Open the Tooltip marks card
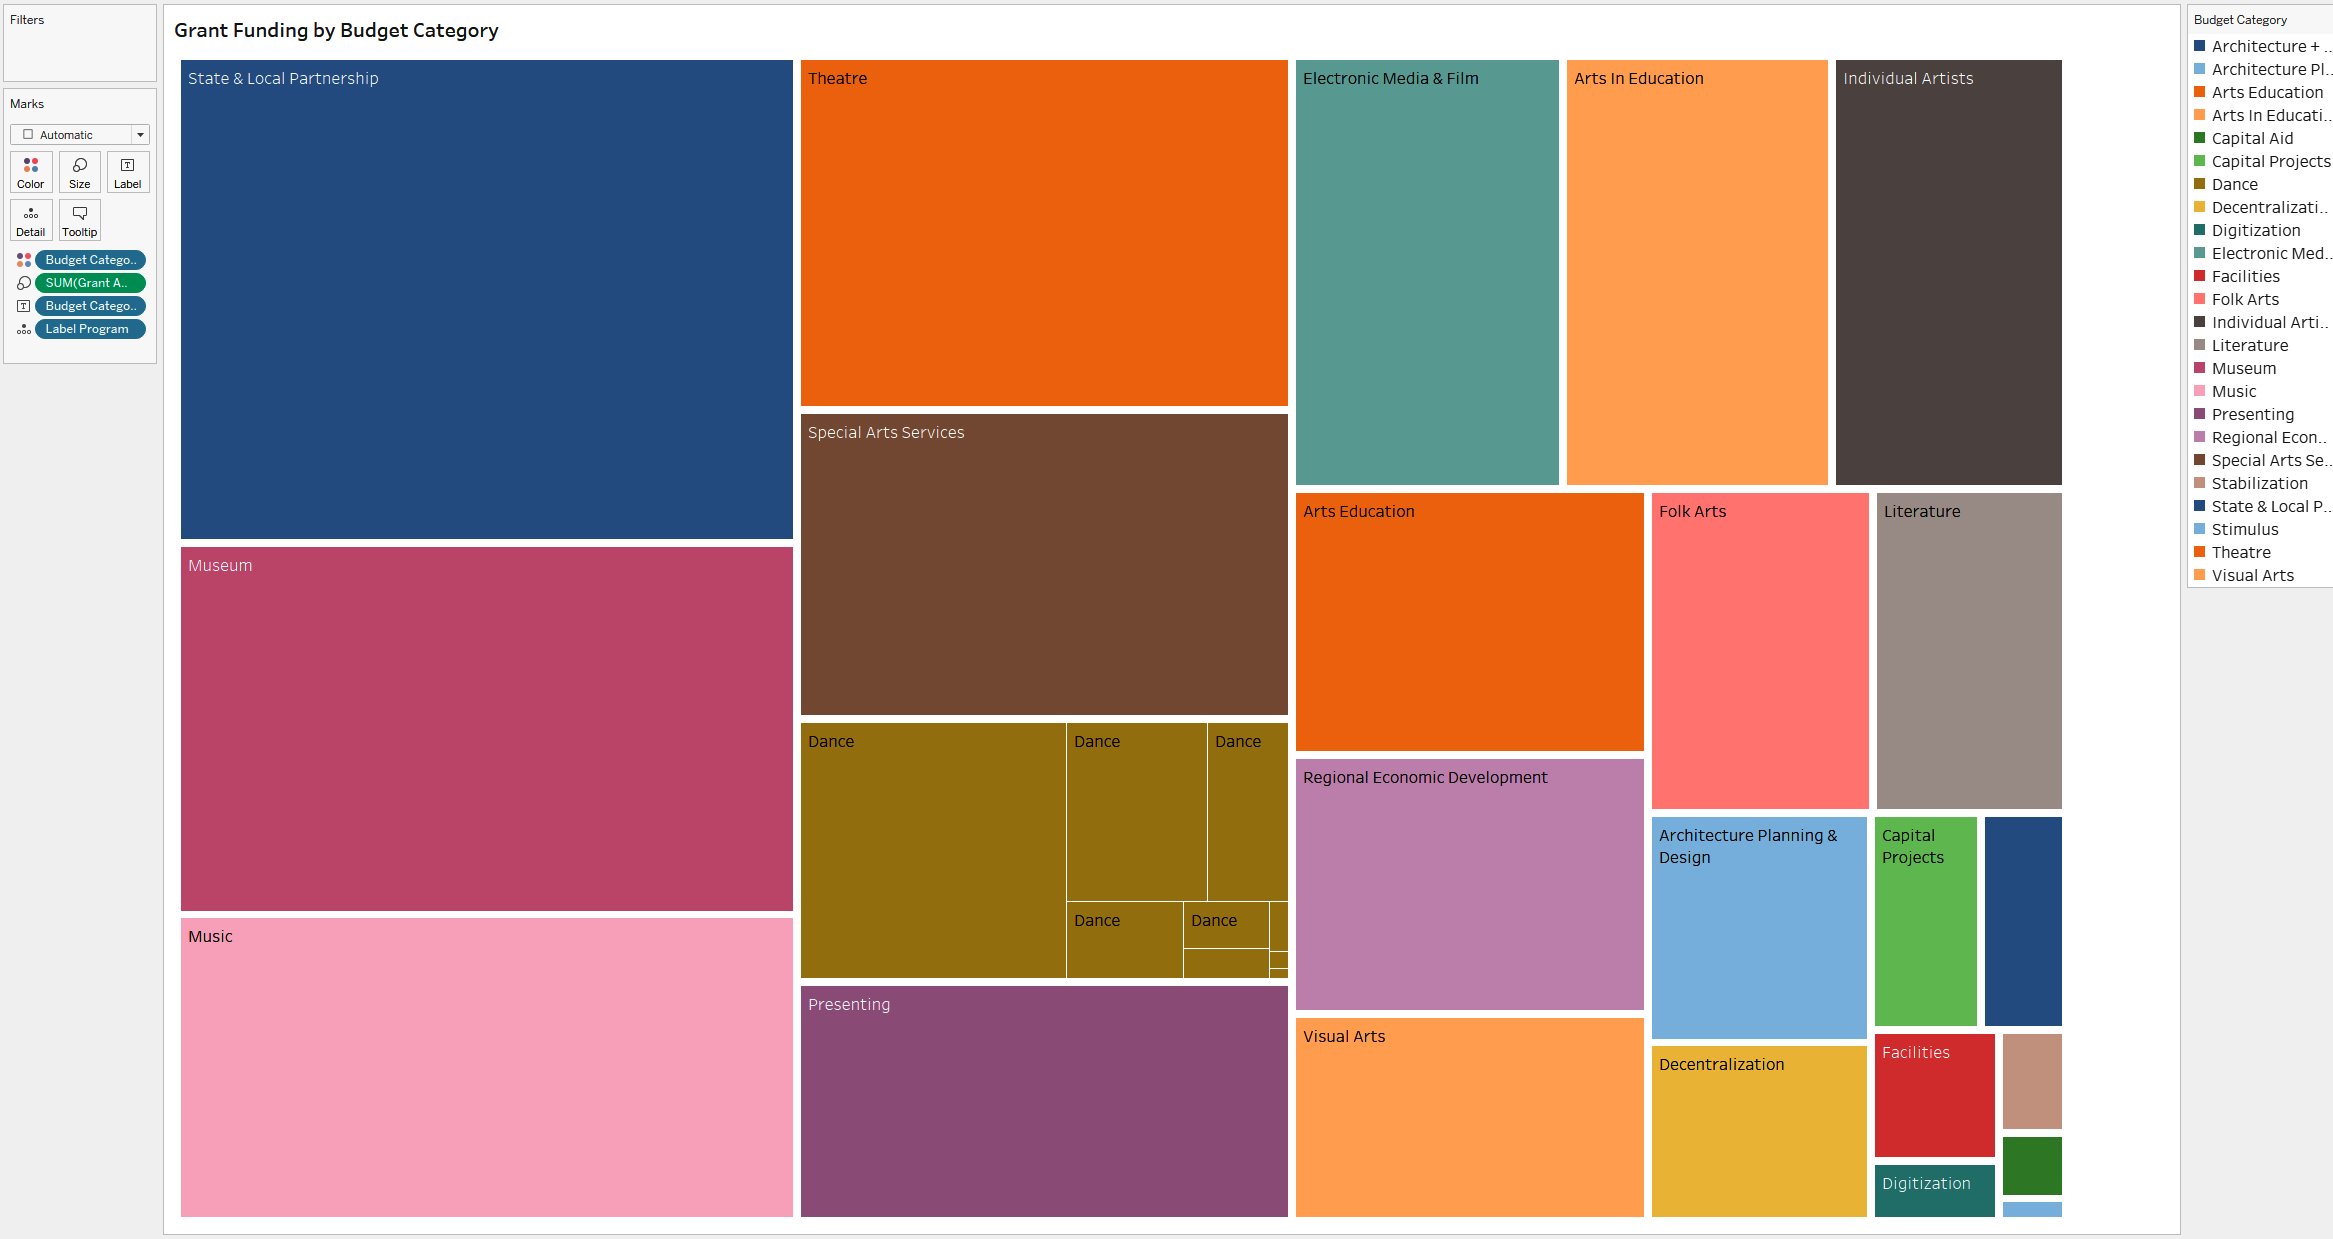The image size is (2333, 1239). [x=80, y=220]
